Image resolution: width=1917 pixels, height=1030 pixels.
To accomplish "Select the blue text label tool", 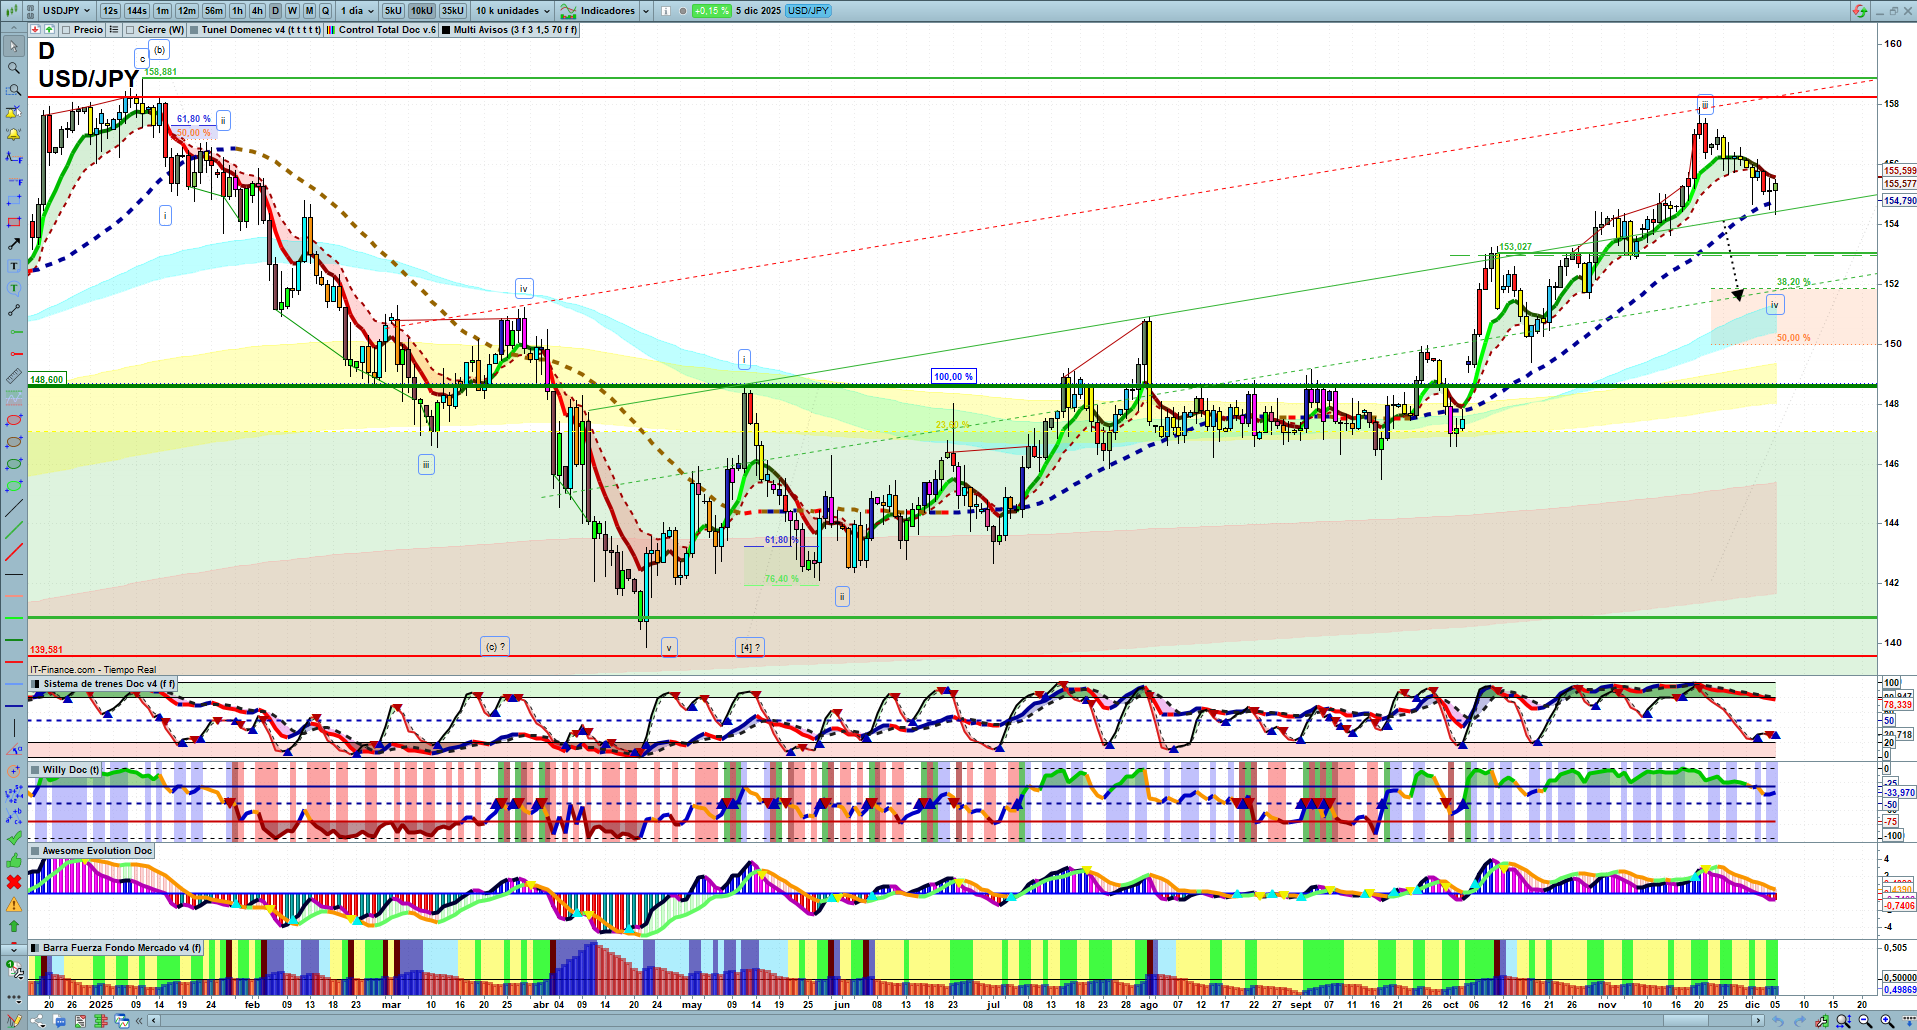I will point(14,266).
